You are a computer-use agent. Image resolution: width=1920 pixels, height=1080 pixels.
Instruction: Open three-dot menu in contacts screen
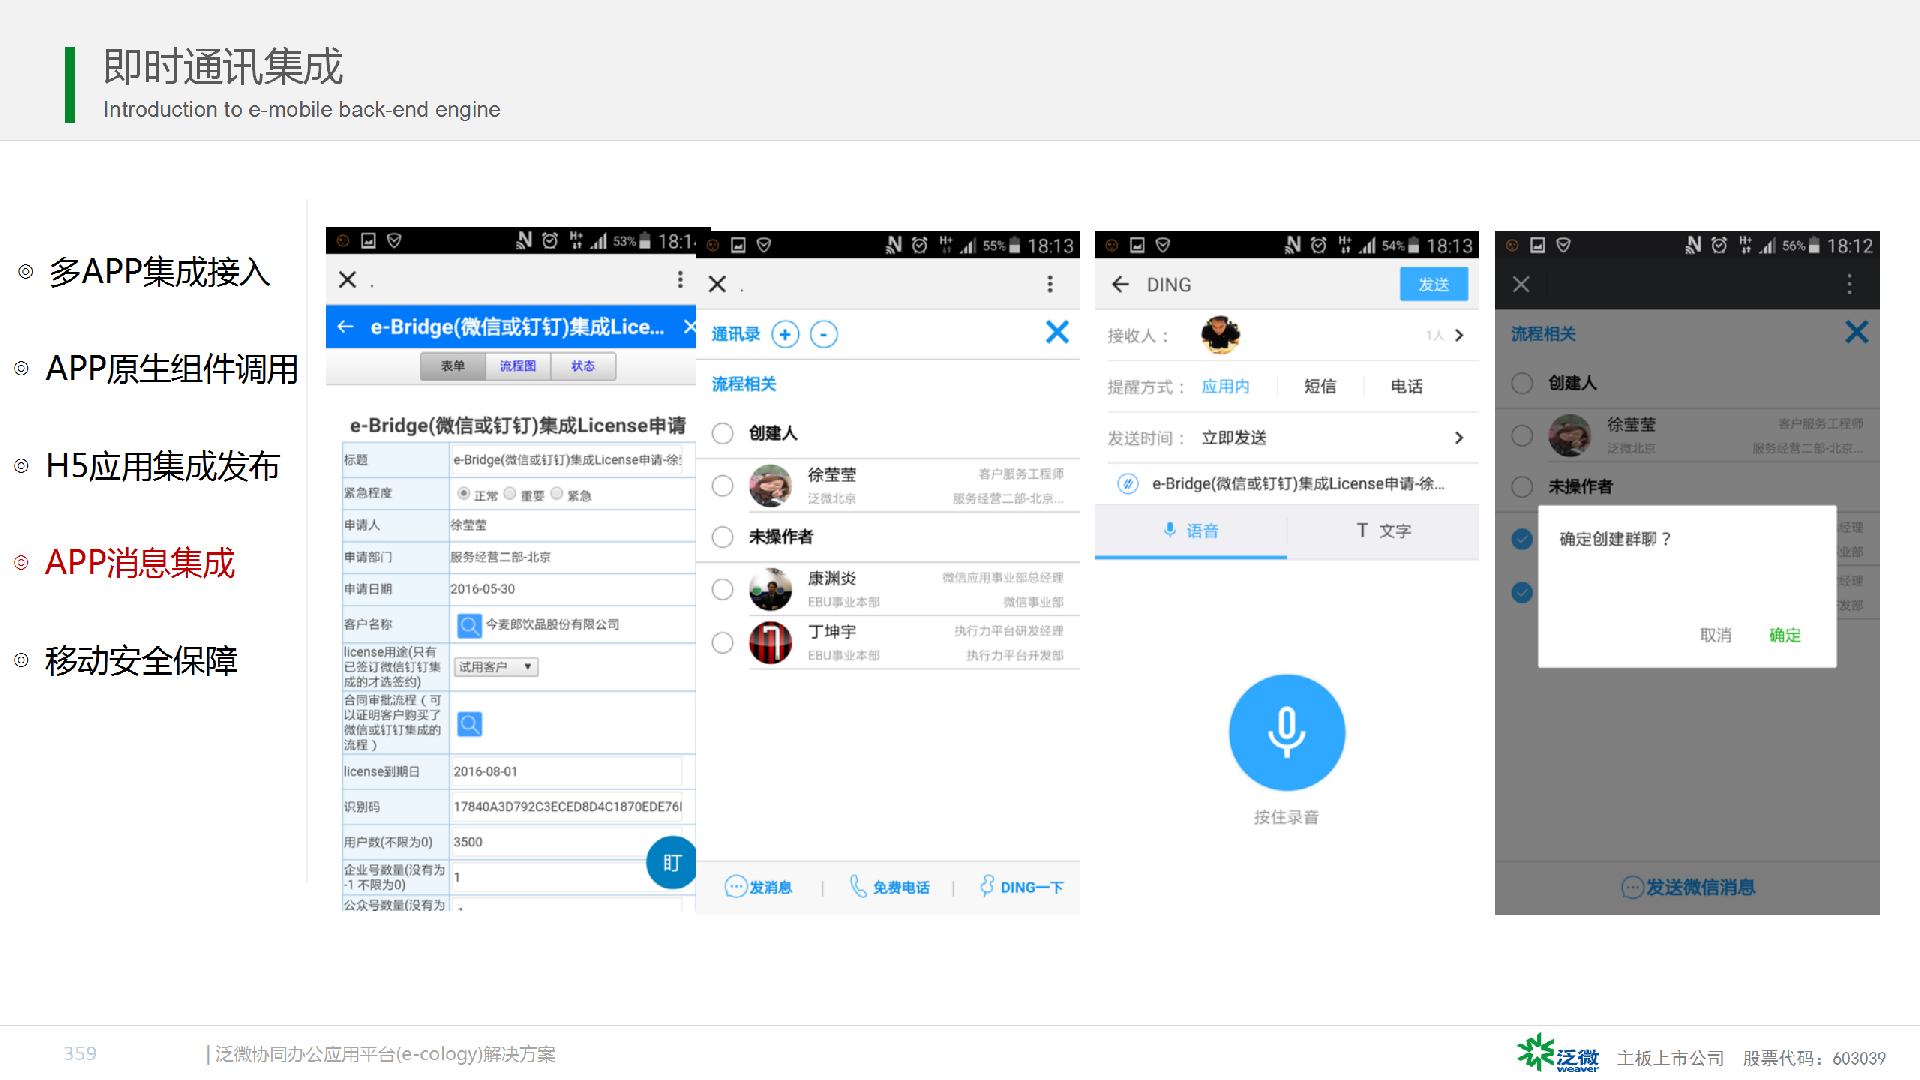coord(1050,284)
